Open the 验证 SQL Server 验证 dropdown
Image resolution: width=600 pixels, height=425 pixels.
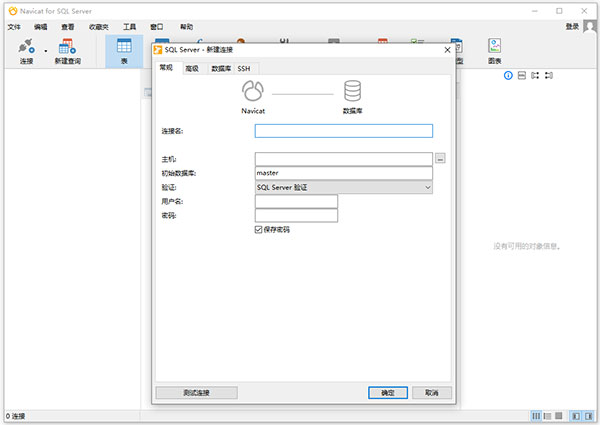(344, 187)
